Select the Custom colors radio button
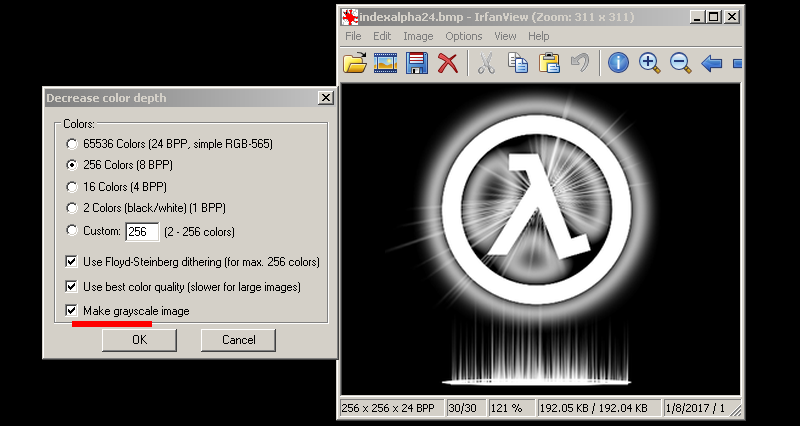 [71, 230]
